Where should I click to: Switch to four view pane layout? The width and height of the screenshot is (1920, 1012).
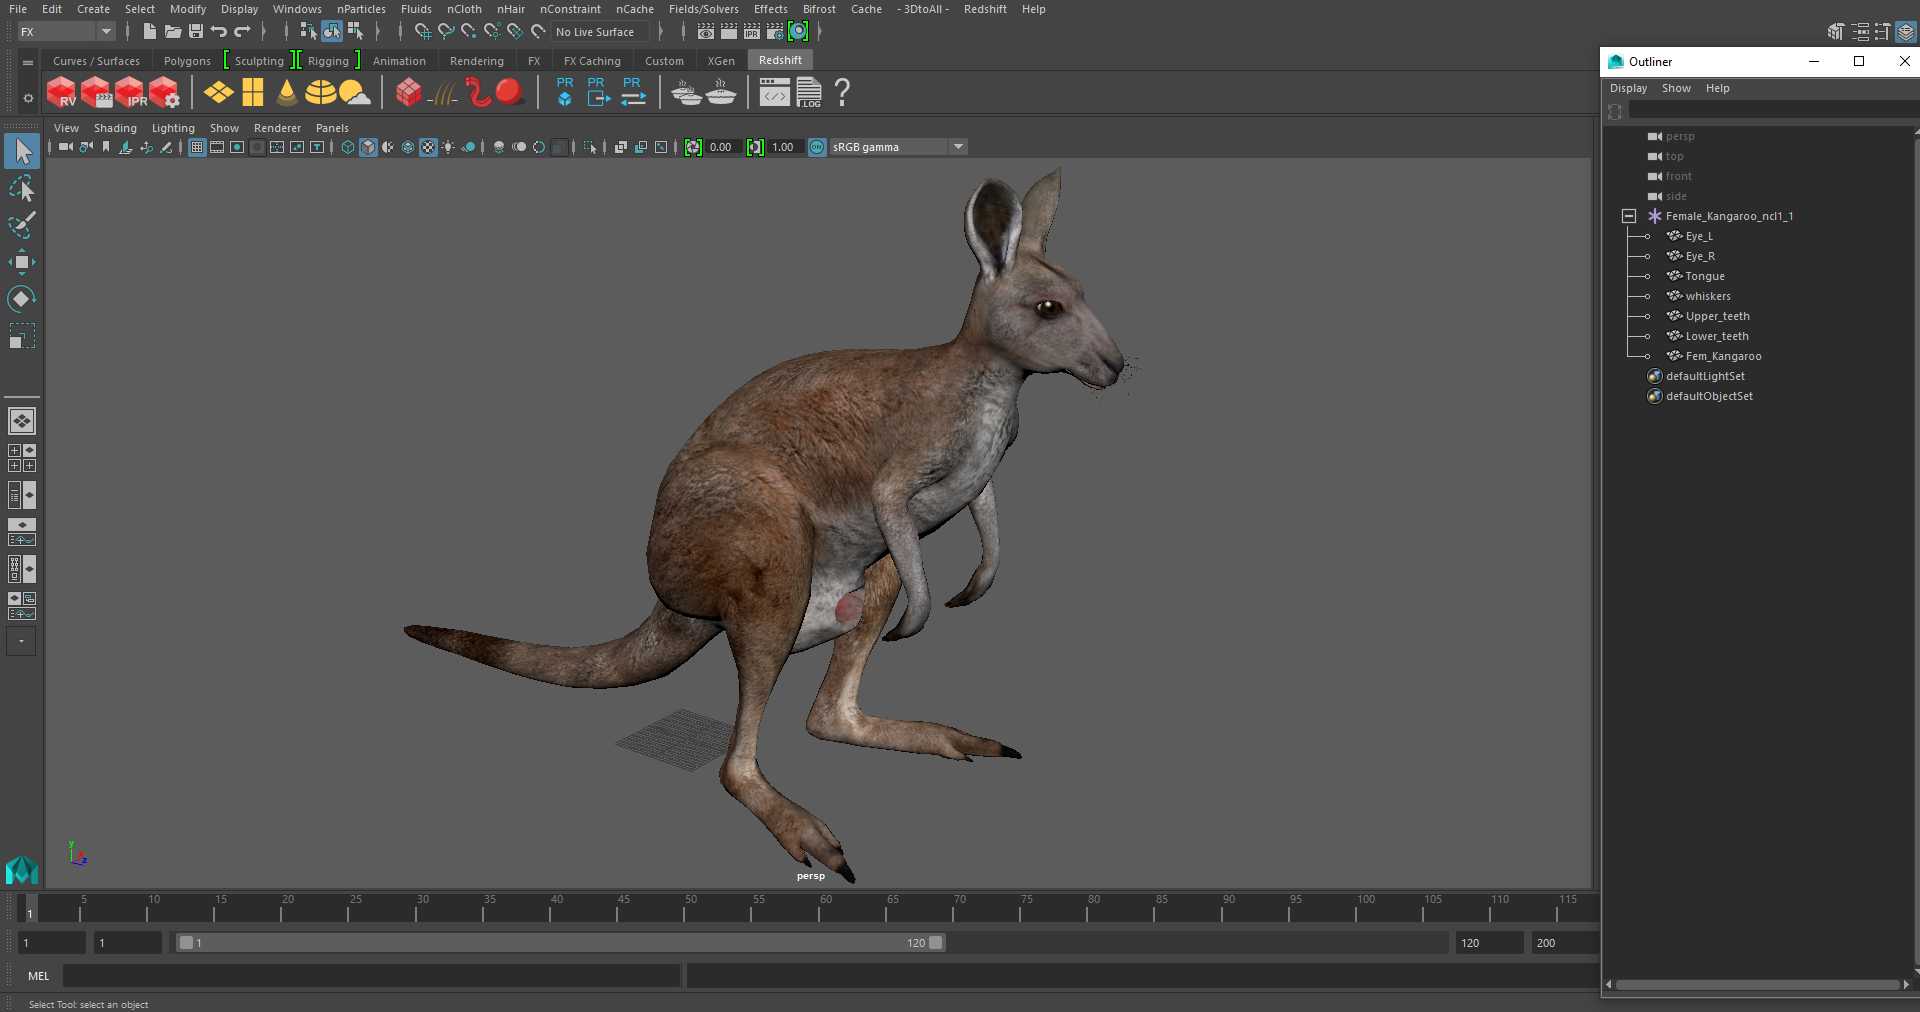click(x=22, y=458)
